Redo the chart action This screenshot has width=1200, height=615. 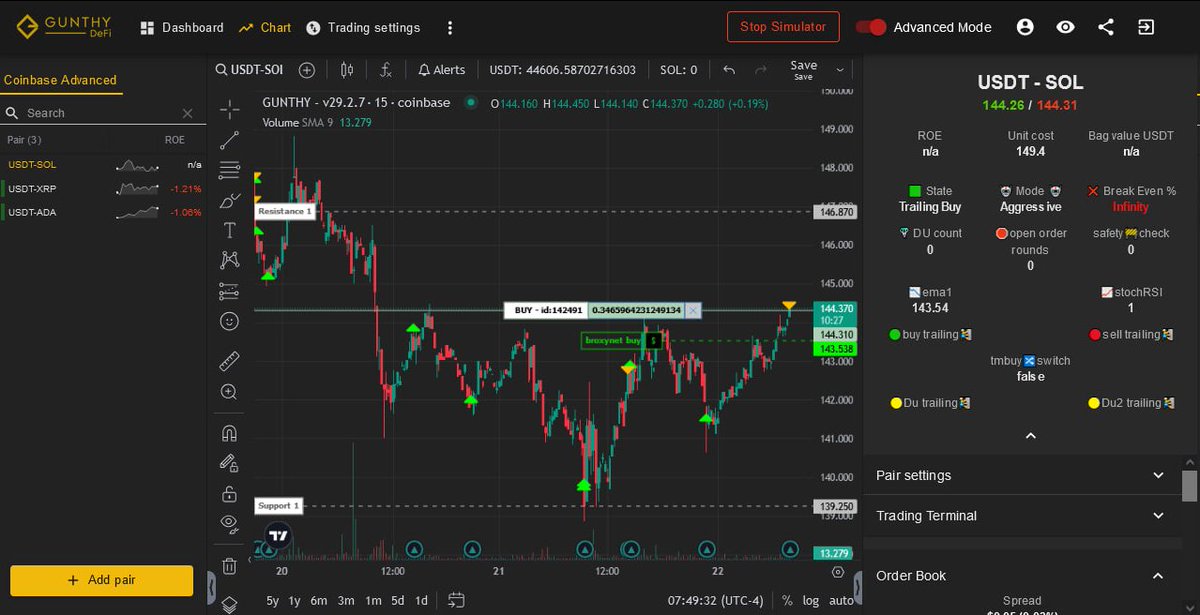761,70
